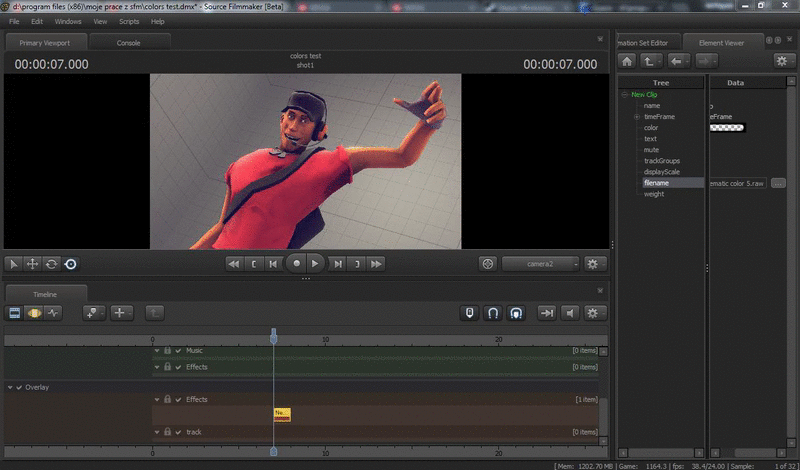The height and width of the screenshot is (470, 800).
Task: Toggle lock on the overlay Effects track
Action: (x=168, y=399)
